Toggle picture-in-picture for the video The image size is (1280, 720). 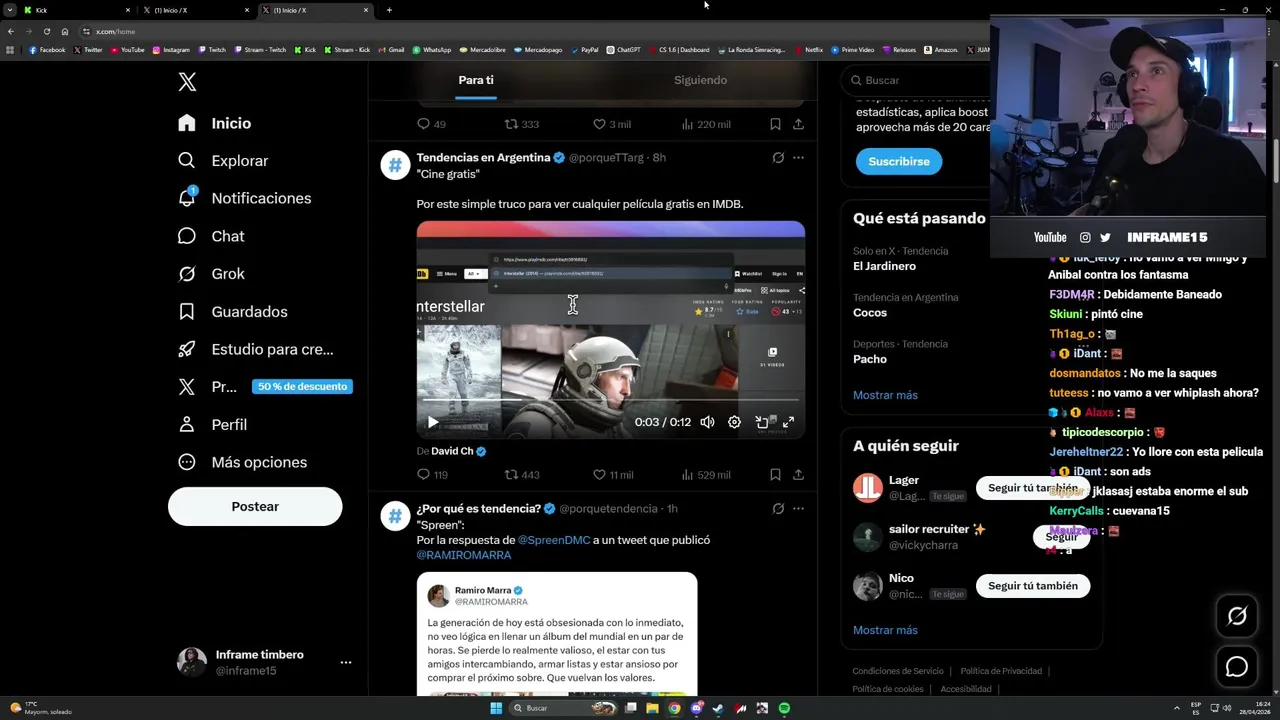[x=761, y=422]
